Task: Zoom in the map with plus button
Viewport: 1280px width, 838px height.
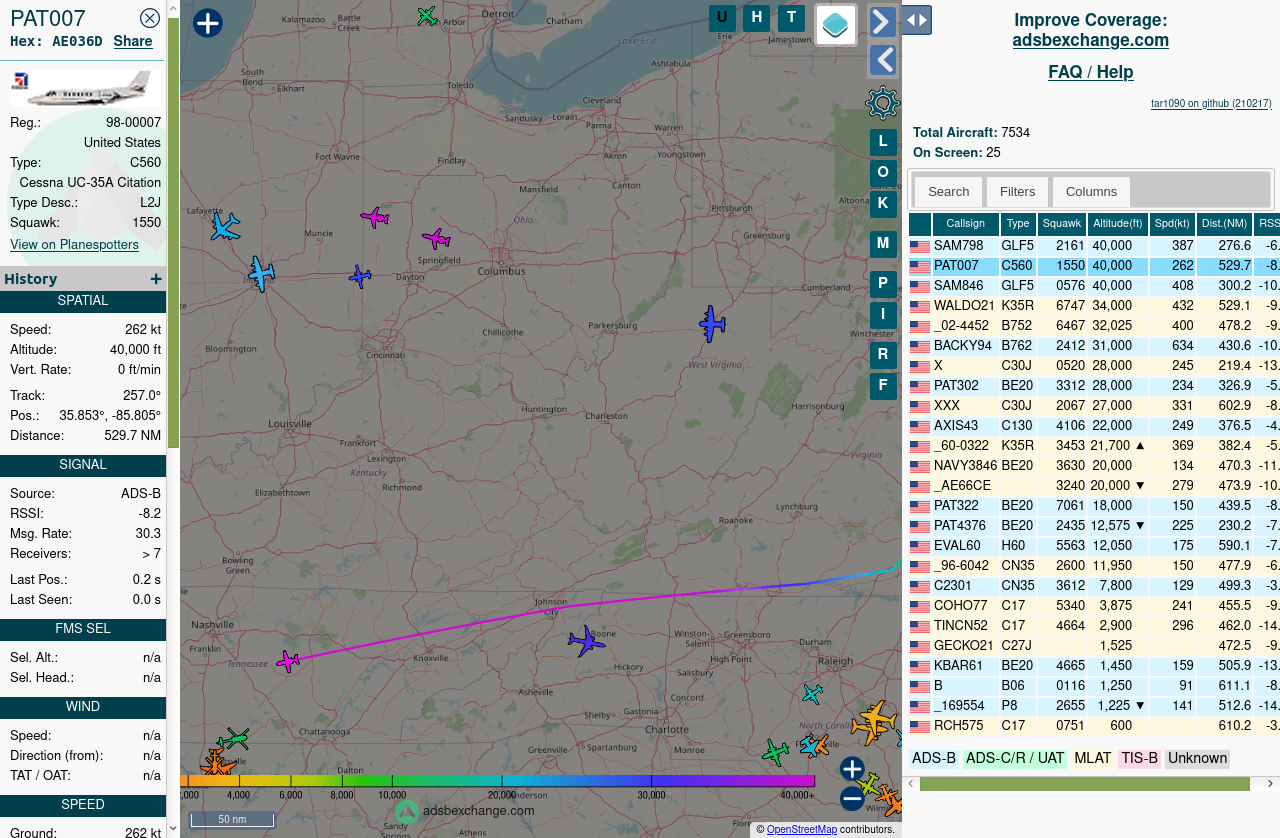Action: (852, 769)
